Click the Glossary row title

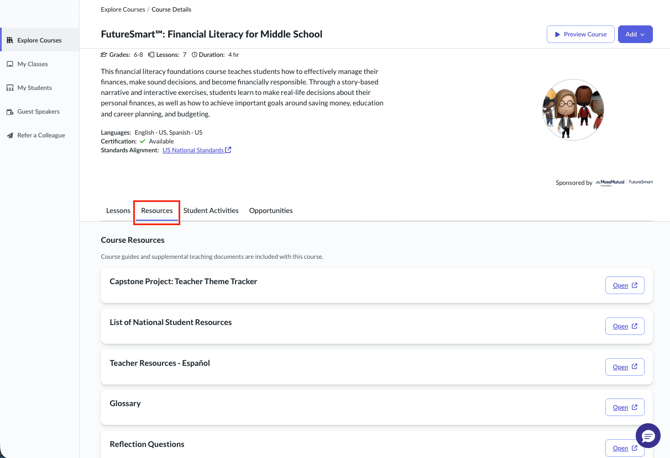(x=125, y=403)
